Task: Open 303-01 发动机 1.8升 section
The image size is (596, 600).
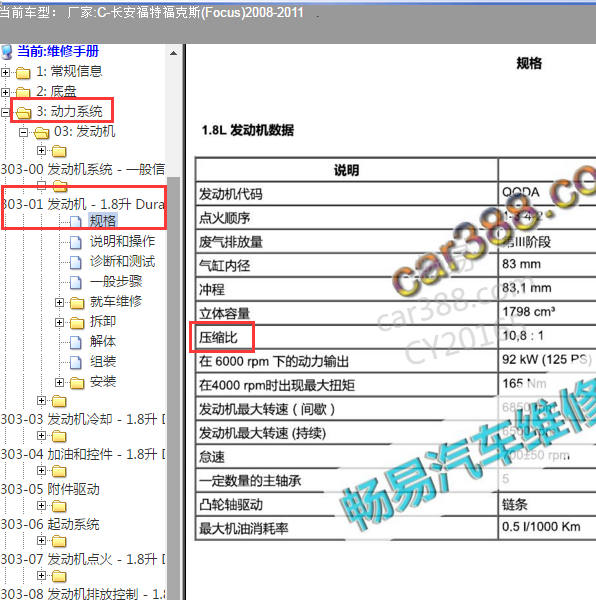Action: click(x=83, y=204)
